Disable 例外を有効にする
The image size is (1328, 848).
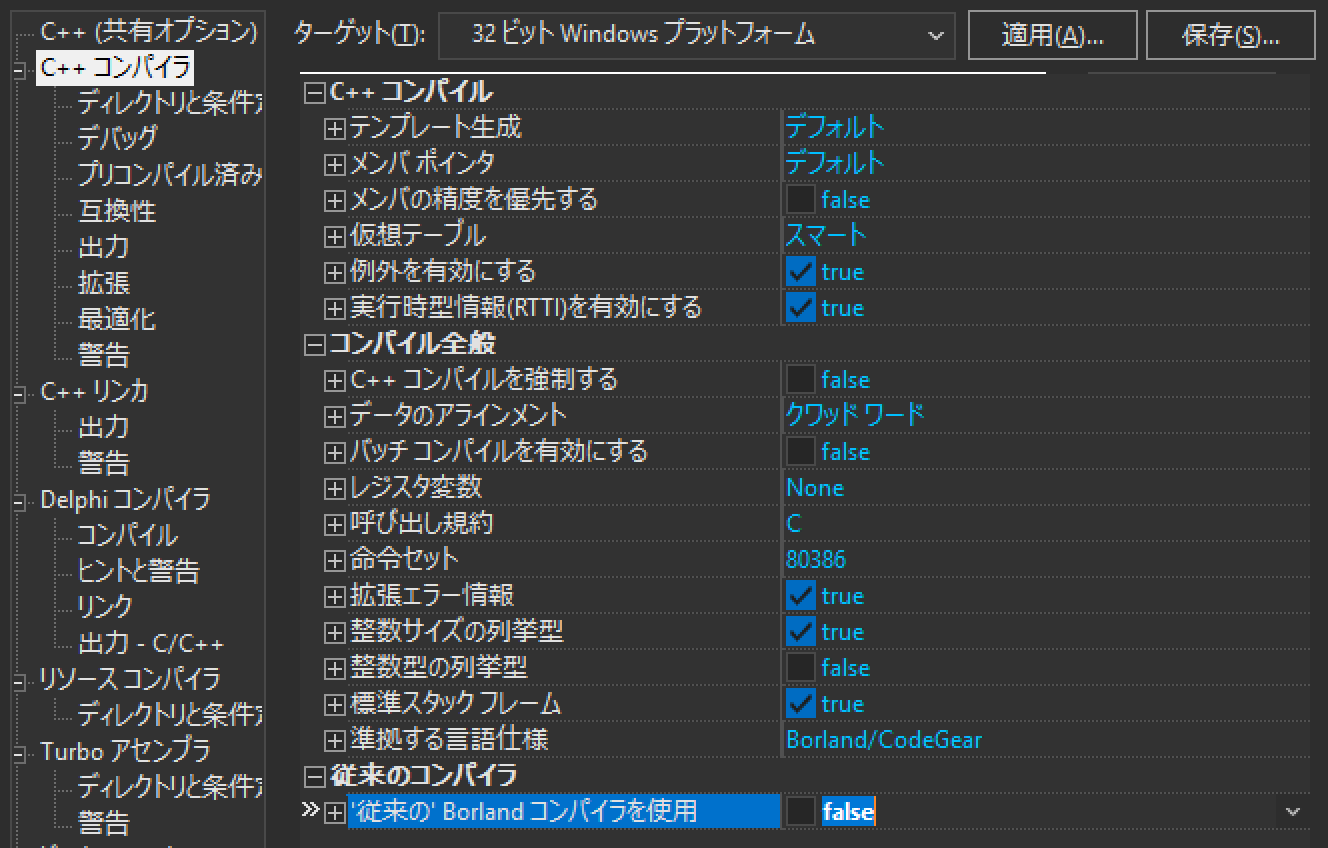[799, 271]
